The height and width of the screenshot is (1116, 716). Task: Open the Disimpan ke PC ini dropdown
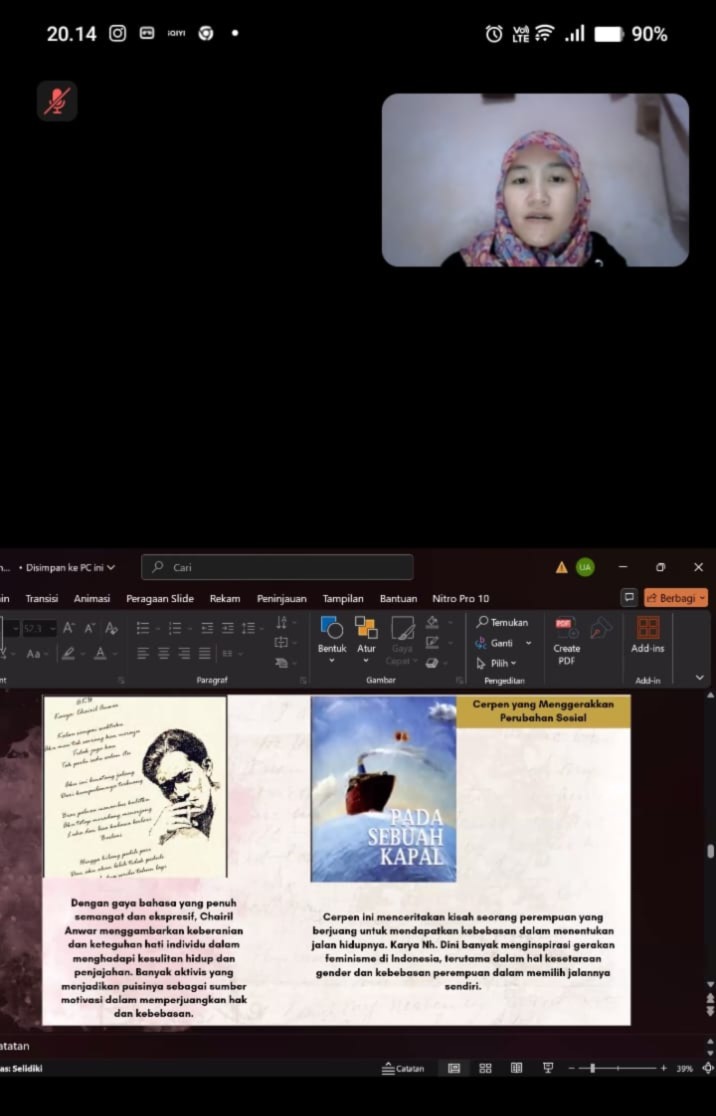point(70,567)
